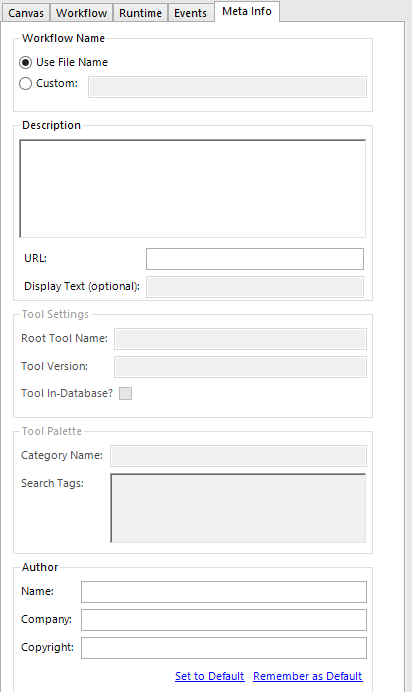Open the Workflow tab

(82, 13)
